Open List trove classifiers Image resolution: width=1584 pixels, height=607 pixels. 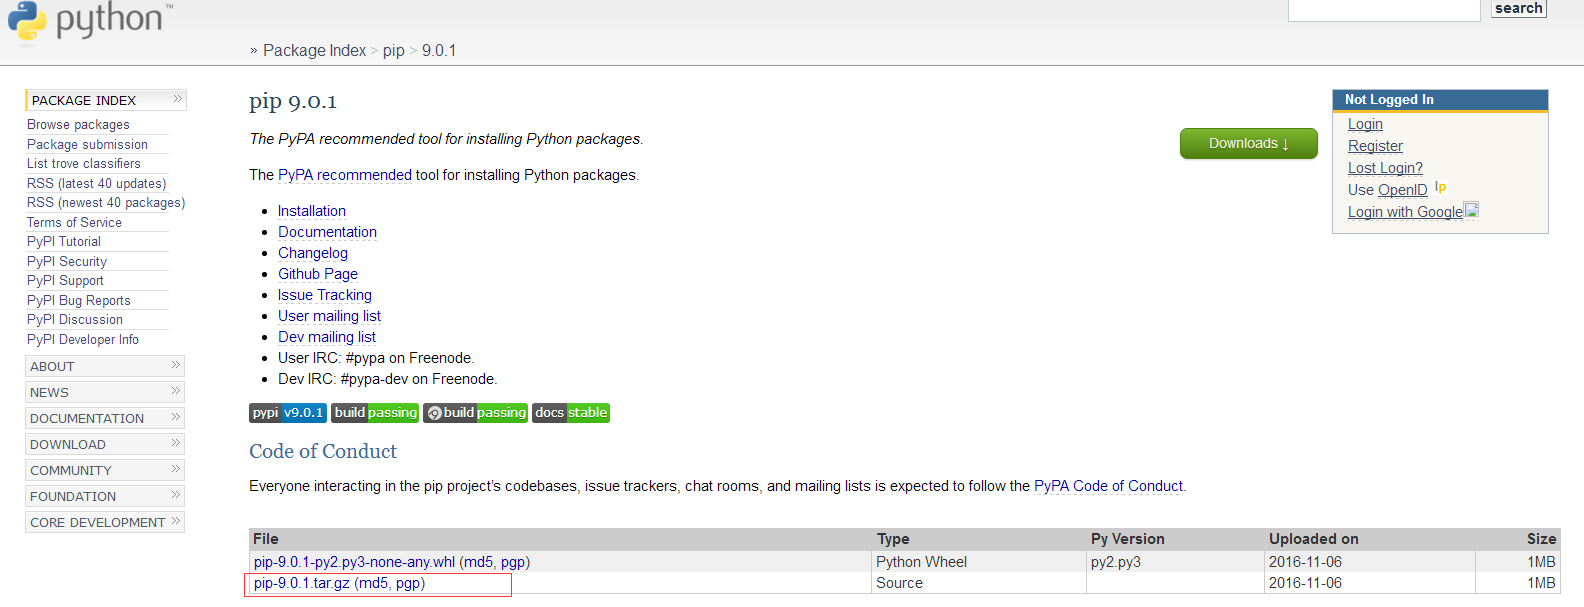click(x=84, y=164)
